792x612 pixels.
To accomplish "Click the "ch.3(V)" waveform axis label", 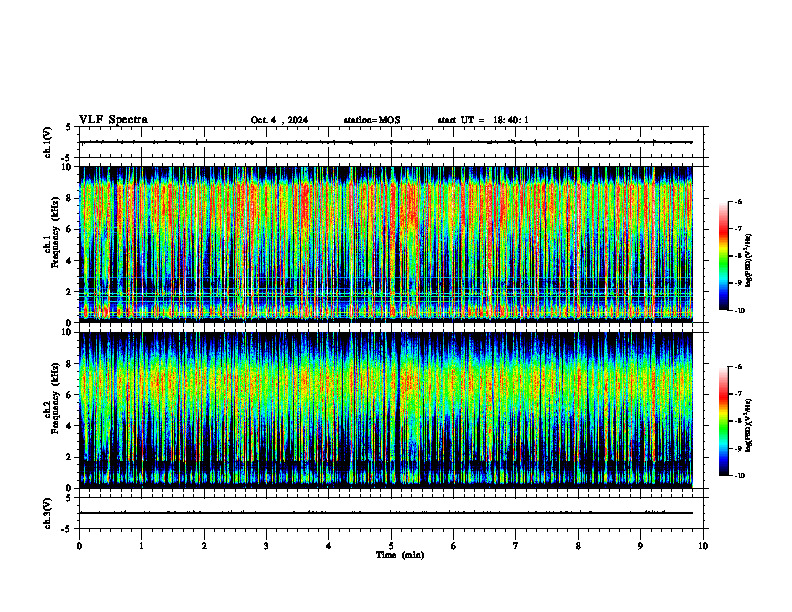I will [x=47, y=513].
